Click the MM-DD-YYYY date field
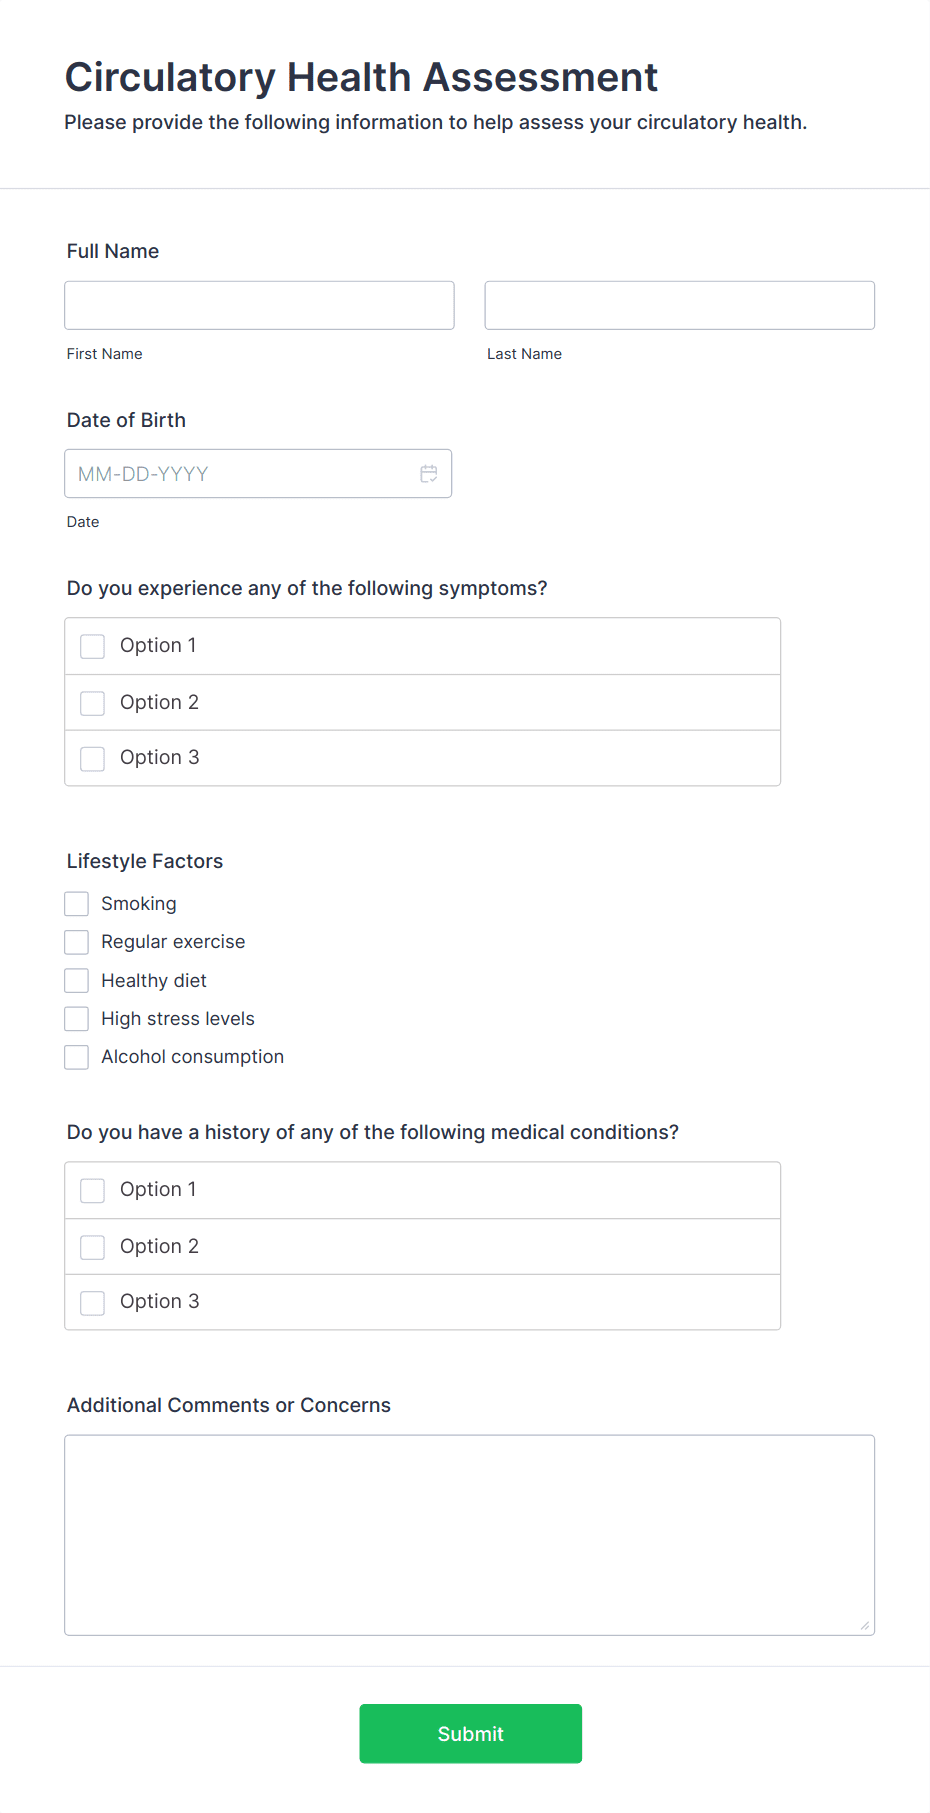Screen dimensions: 930x1813 point(240,474)
